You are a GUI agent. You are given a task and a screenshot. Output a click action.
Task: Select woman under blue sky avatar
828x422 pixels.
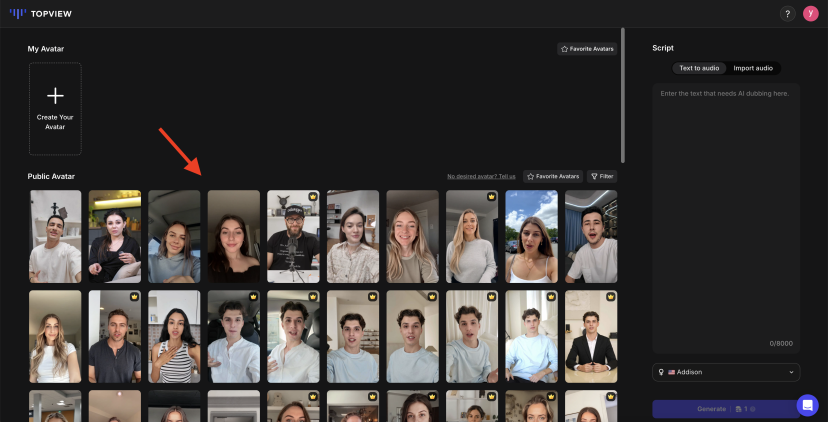click(x=531, y=237)
